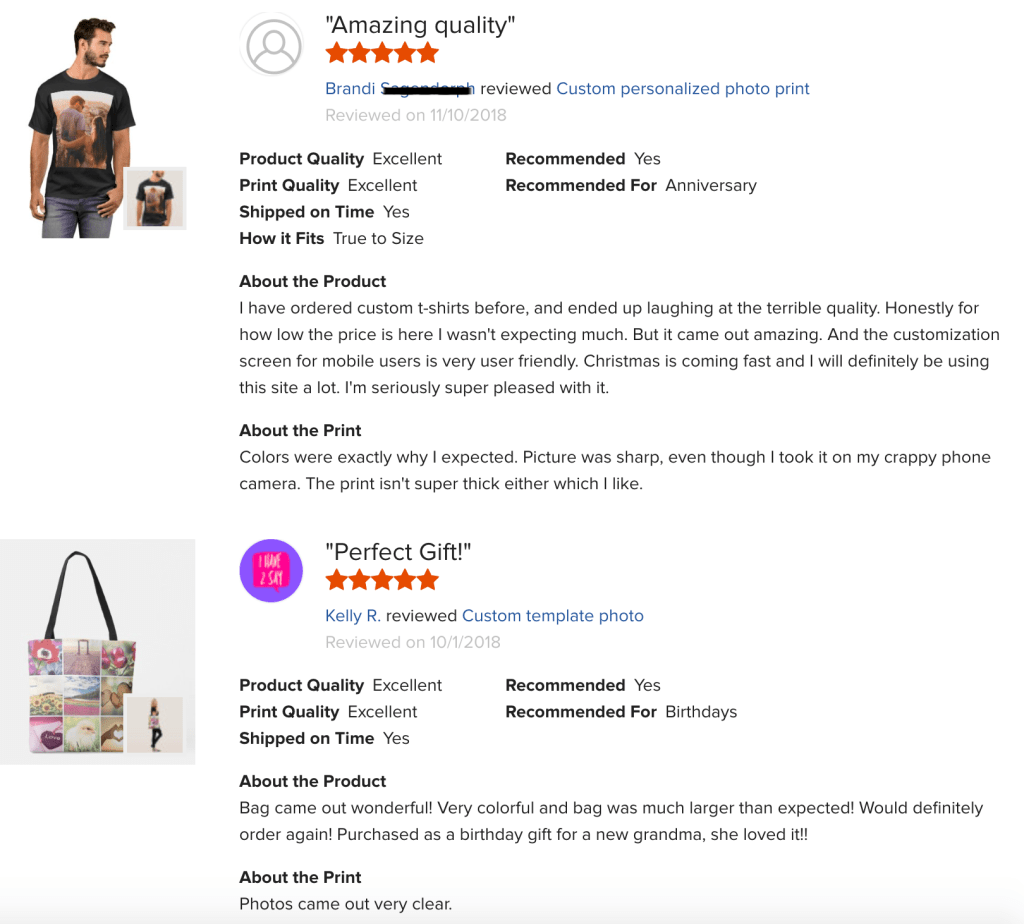This screenshot has height=924, width=1024.
Task: Click "Reviewed on 10/1/2018" date text
Action: click(x=413, y=642)
